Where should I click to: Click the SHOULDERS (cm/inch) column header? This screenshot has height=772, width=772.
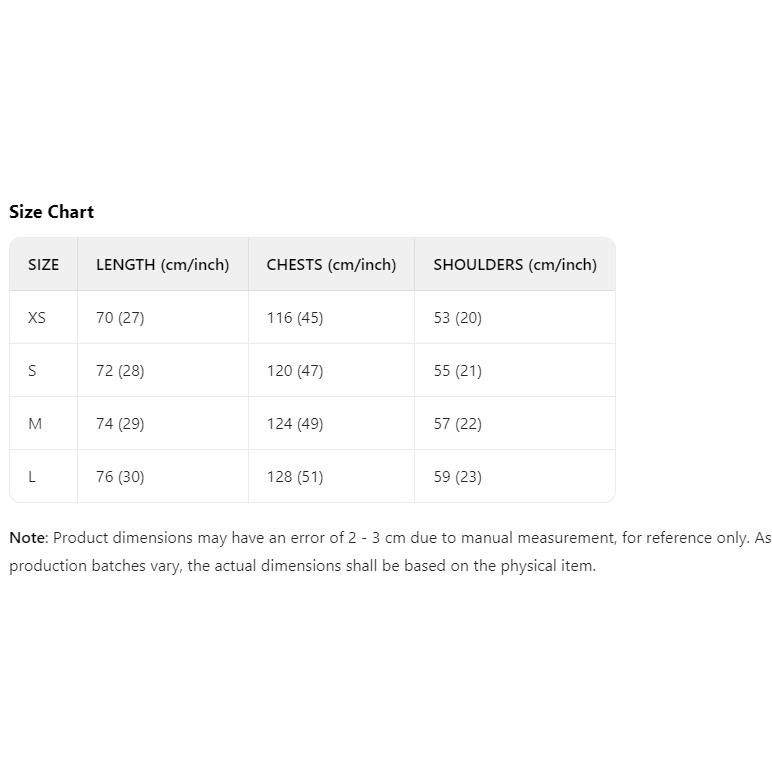click(514, 265)
